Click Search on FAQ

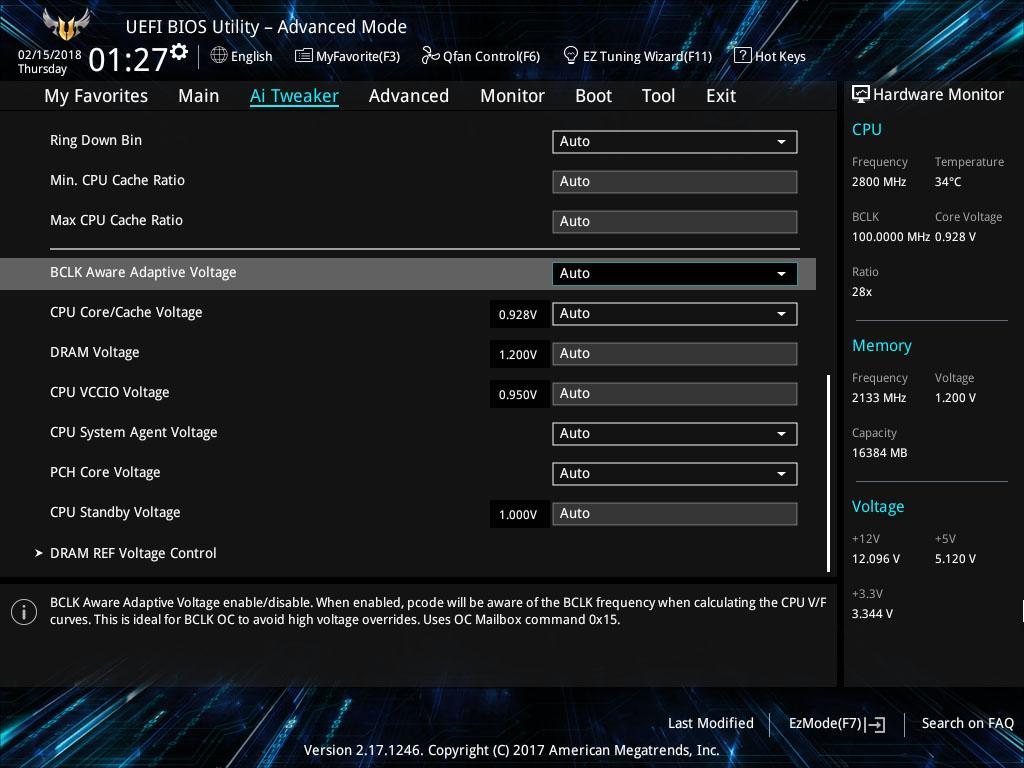967,723
